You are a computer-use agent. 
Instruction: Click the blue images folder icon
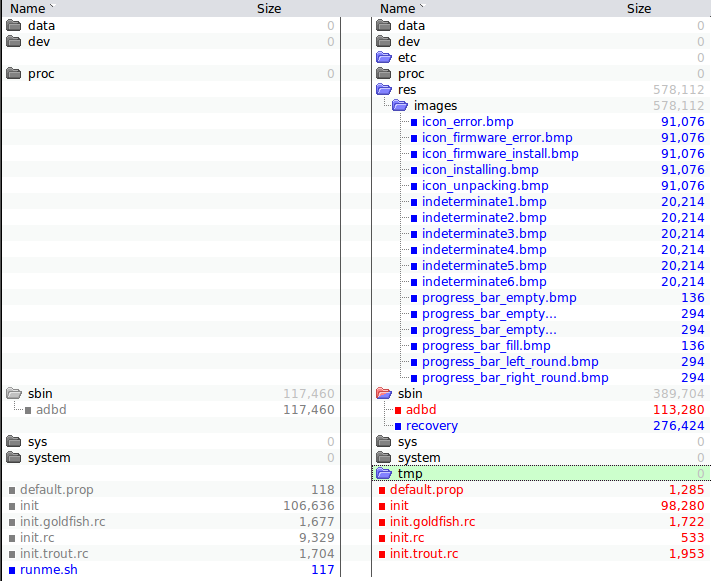point(400,106)
